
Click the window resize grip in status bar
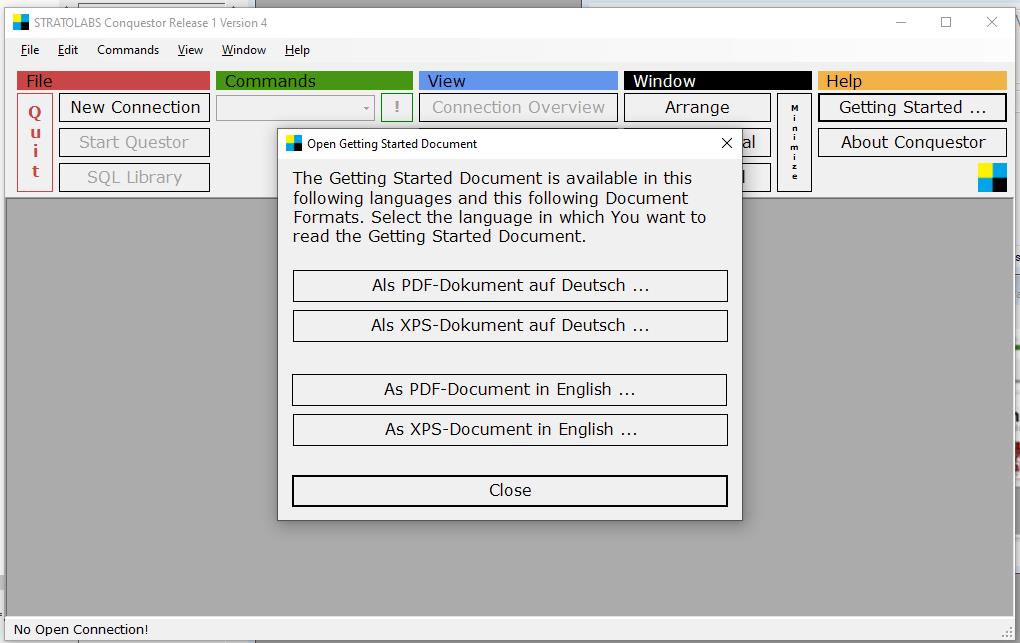[x=1008, y=631]
